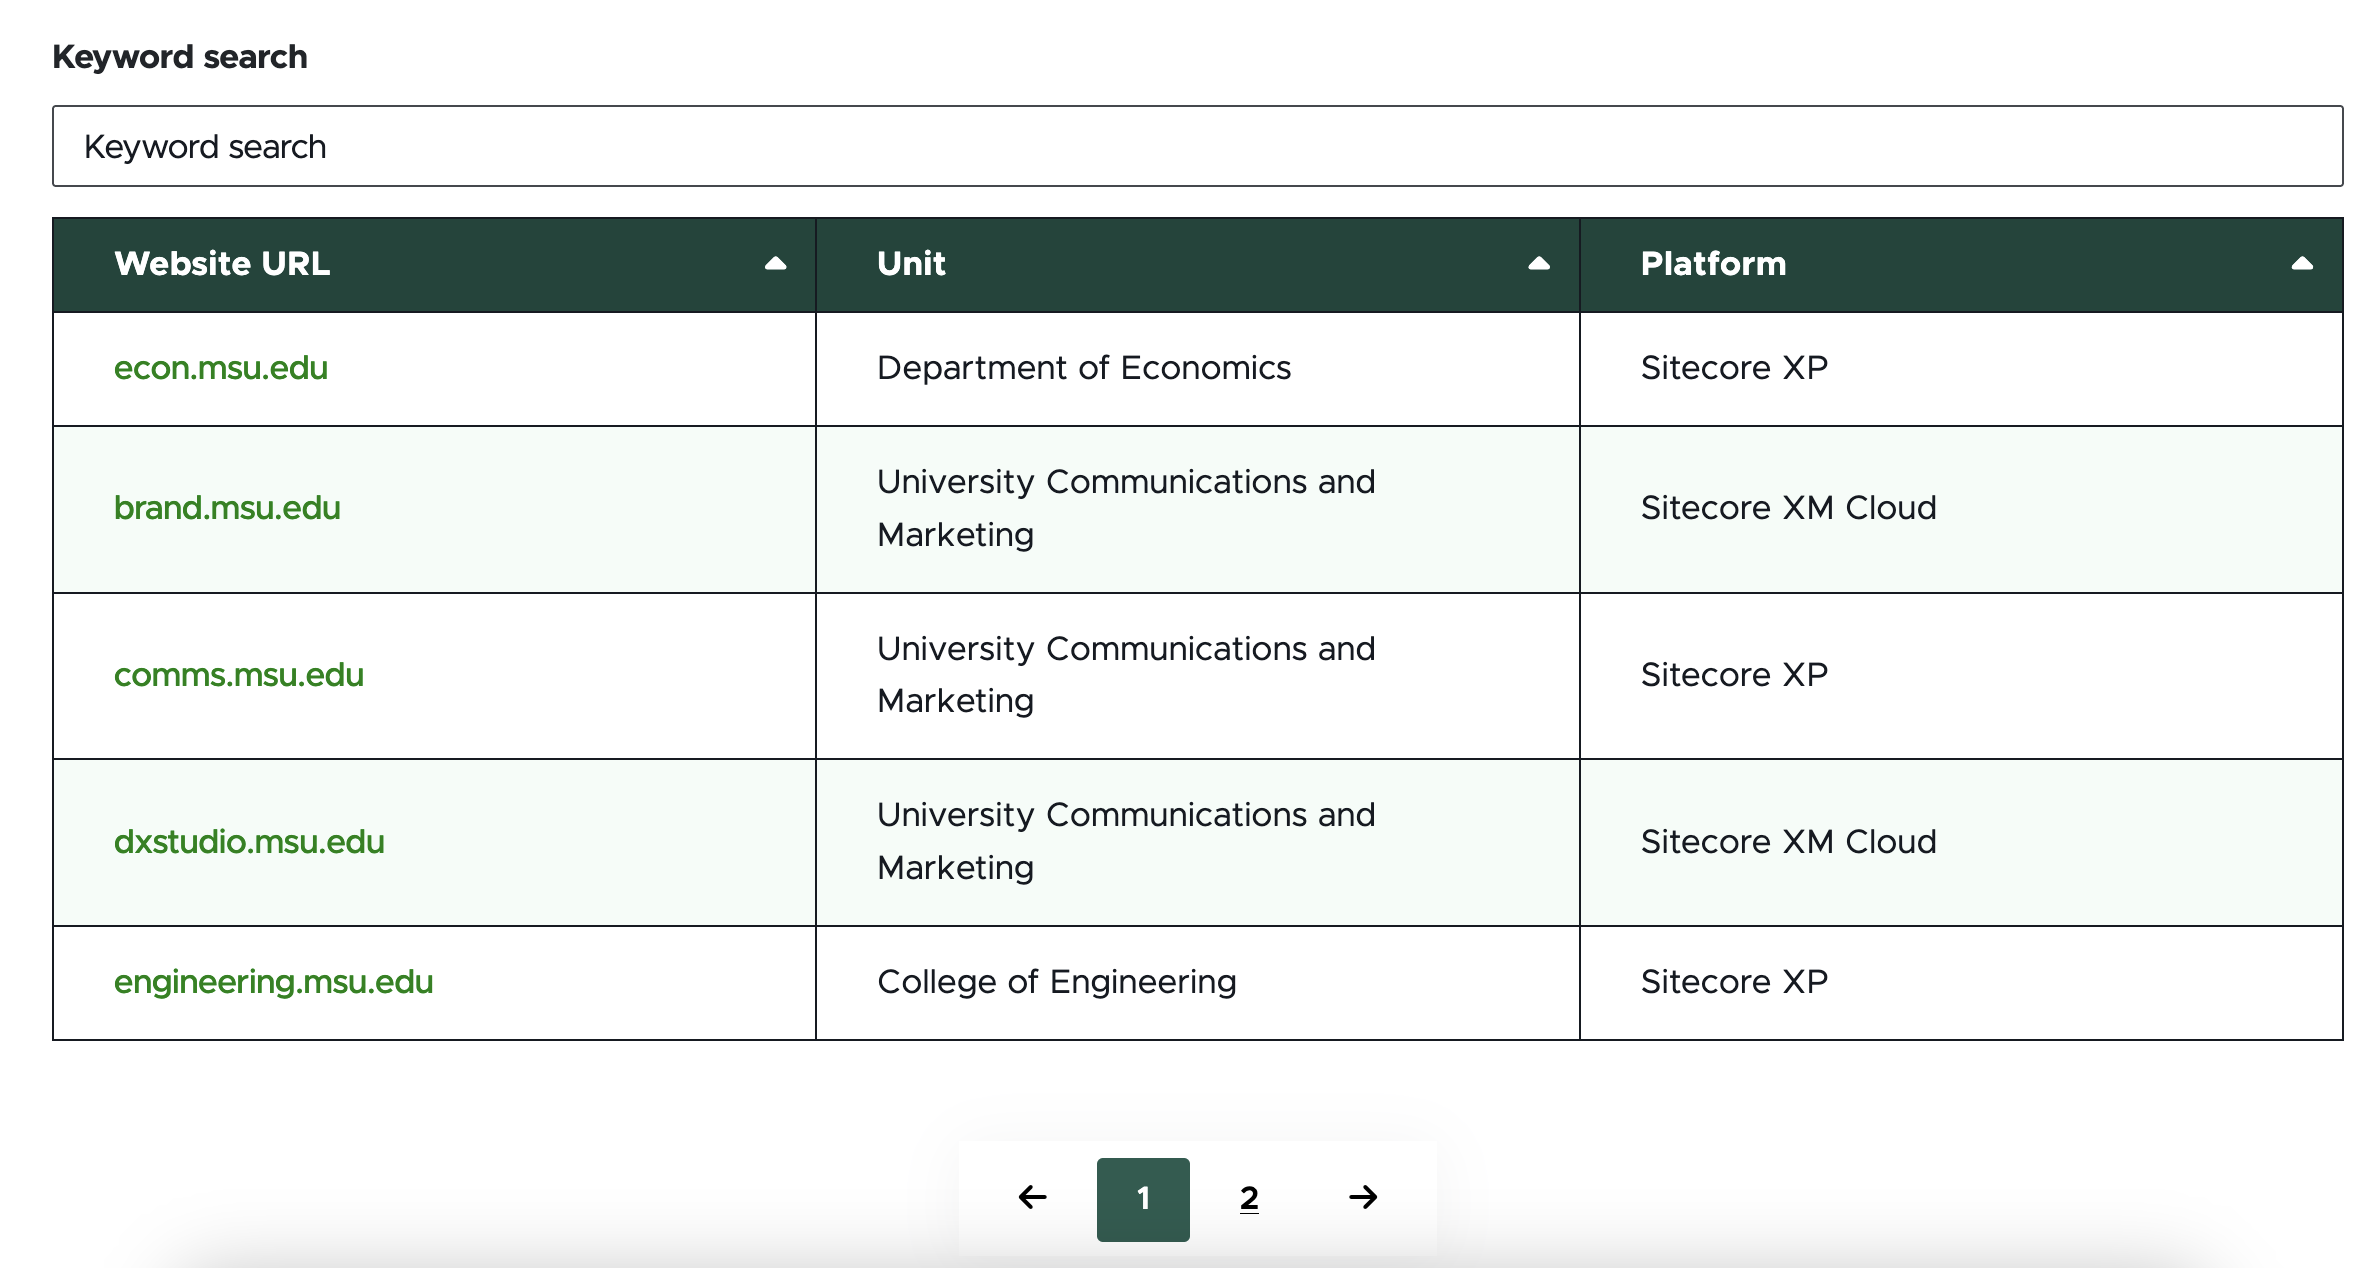
Task: Click the Keyword search input field
Action: coord(1197,146)
